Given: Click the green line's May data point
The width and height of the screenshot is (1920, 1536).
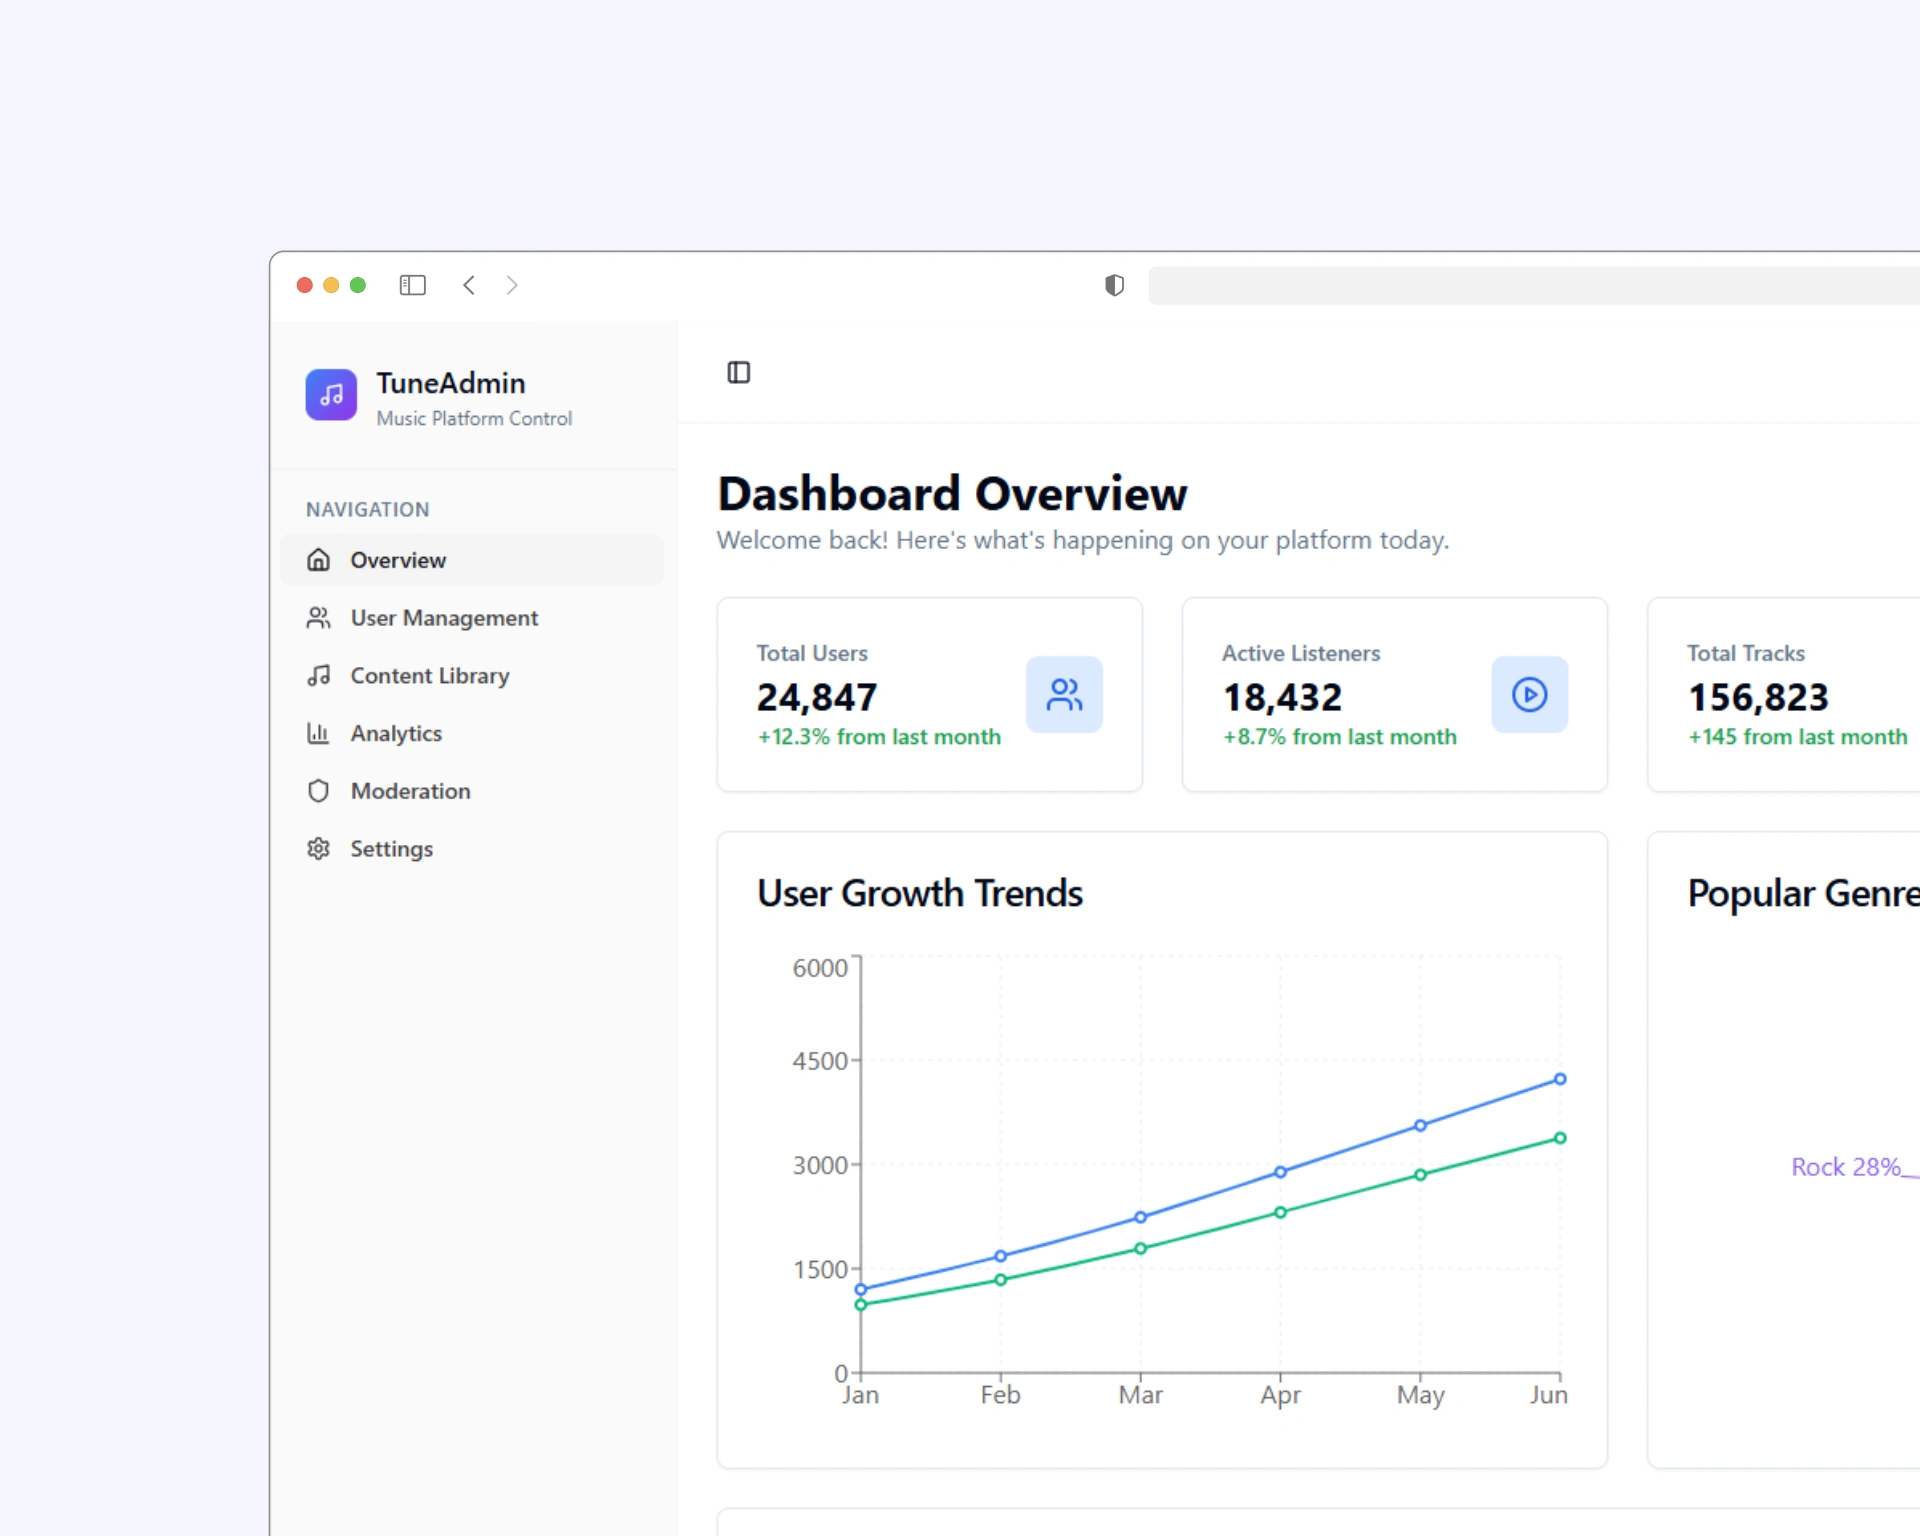Looking at the screenshot, I should pyautogui.click(x=1420, y=1175).
